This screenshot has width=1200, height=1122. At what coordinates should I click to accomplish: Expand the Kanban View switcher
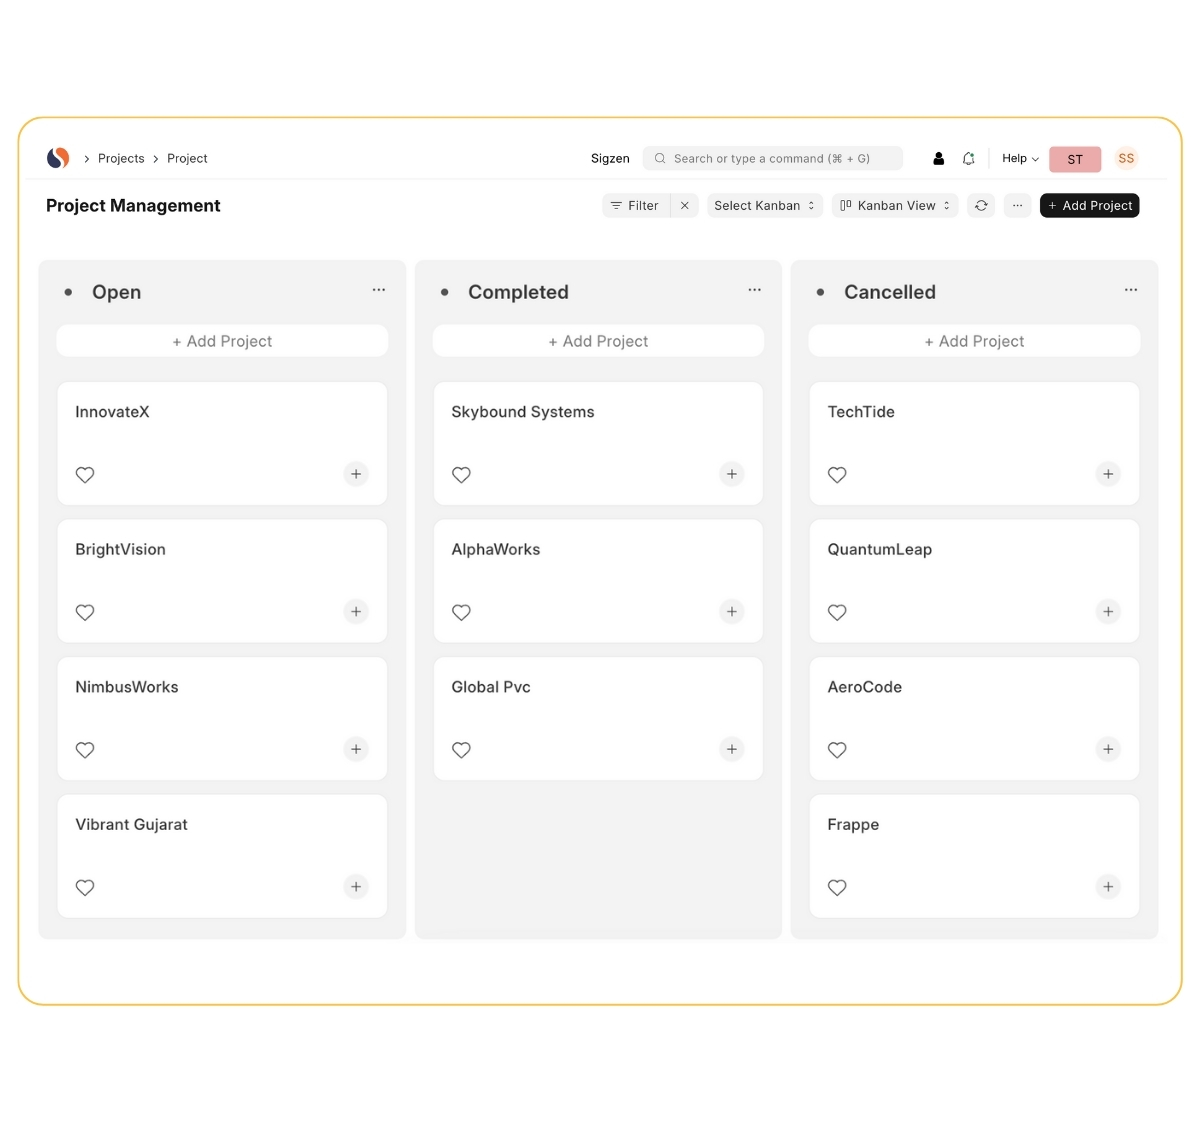(895, 206)
